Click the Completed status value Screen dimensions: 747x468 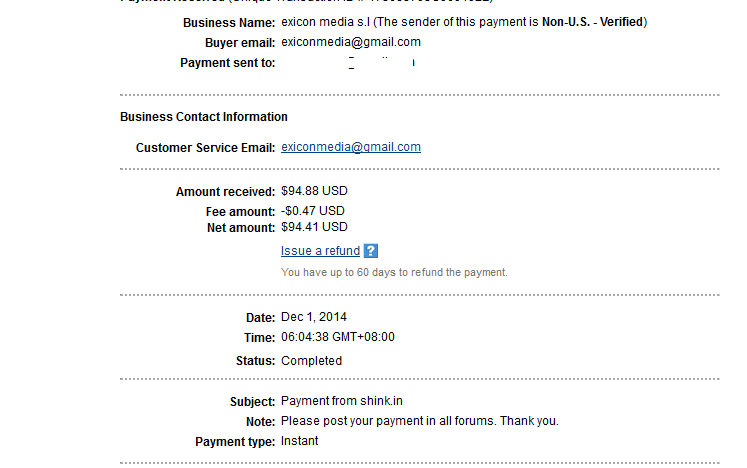click(311, 361)
